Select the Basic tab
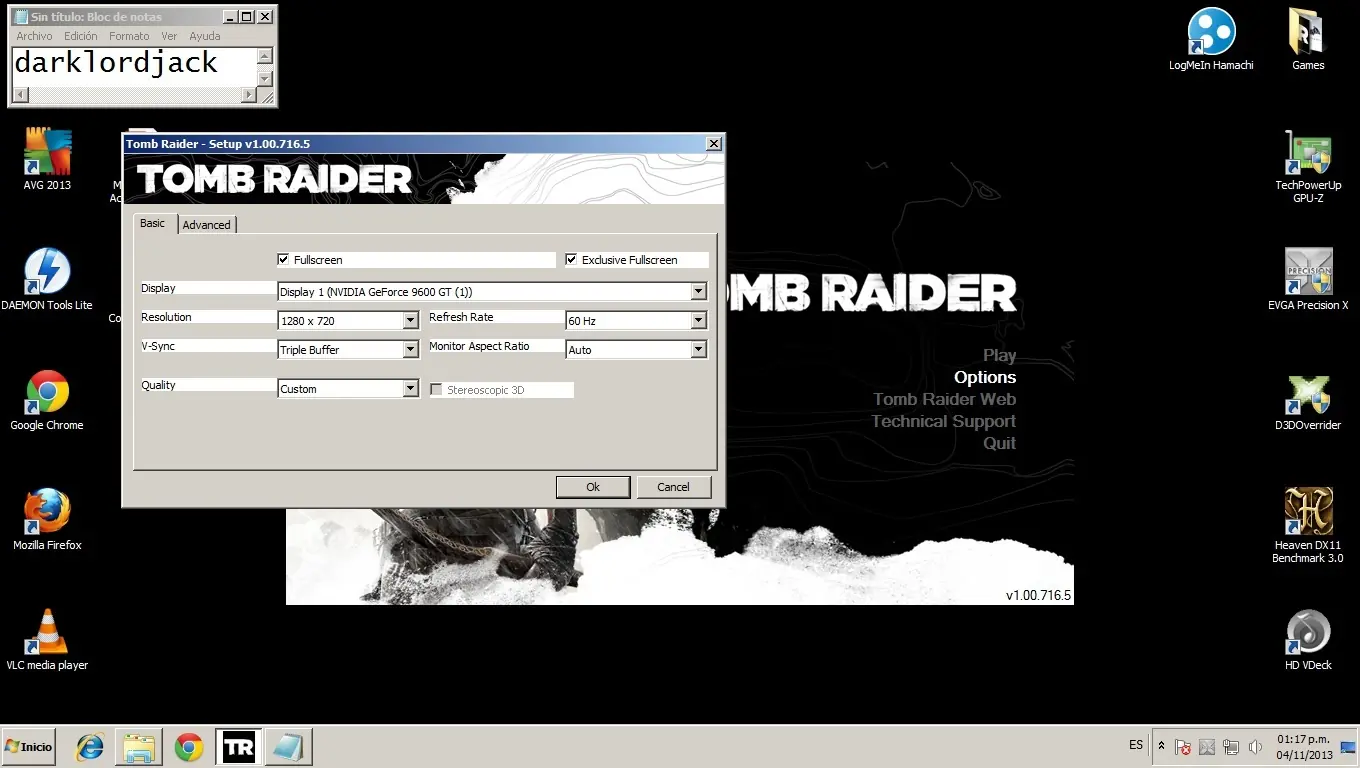The width and height of the screenshot is (1360, 768). pyautogui.click(x=153, y=223)
